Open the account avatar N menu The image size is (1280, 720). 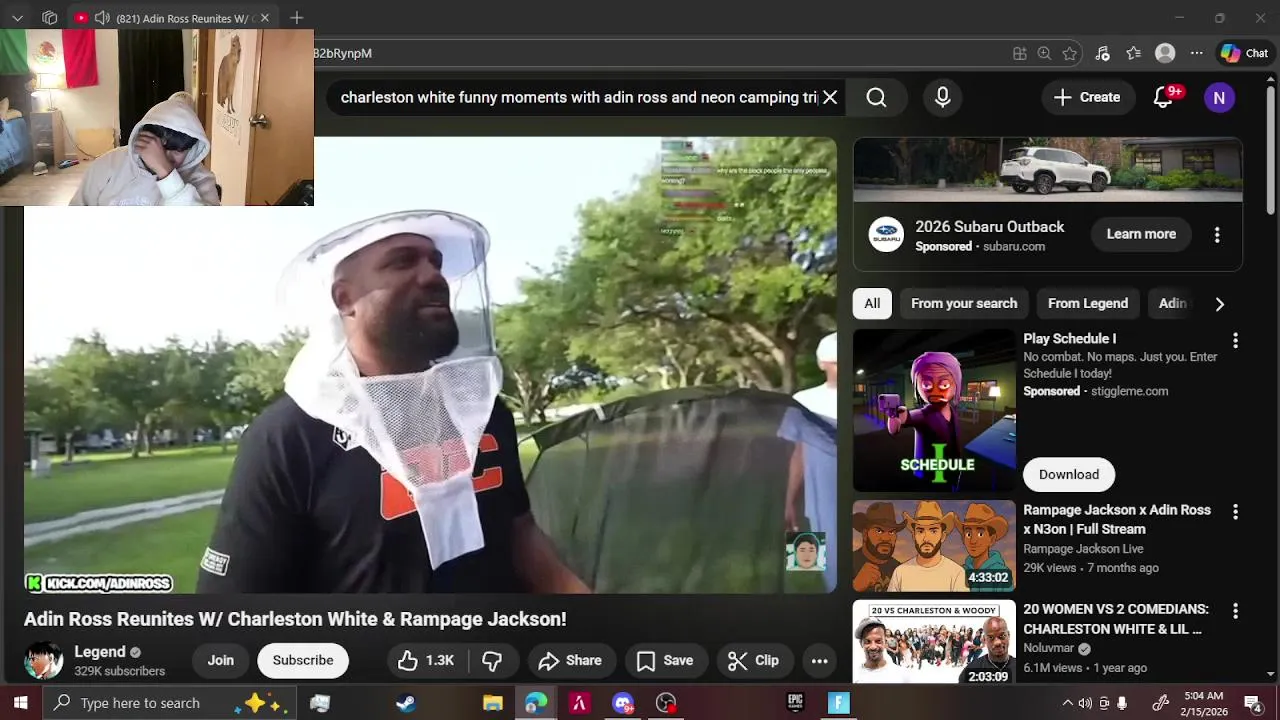pos(1218,97)
